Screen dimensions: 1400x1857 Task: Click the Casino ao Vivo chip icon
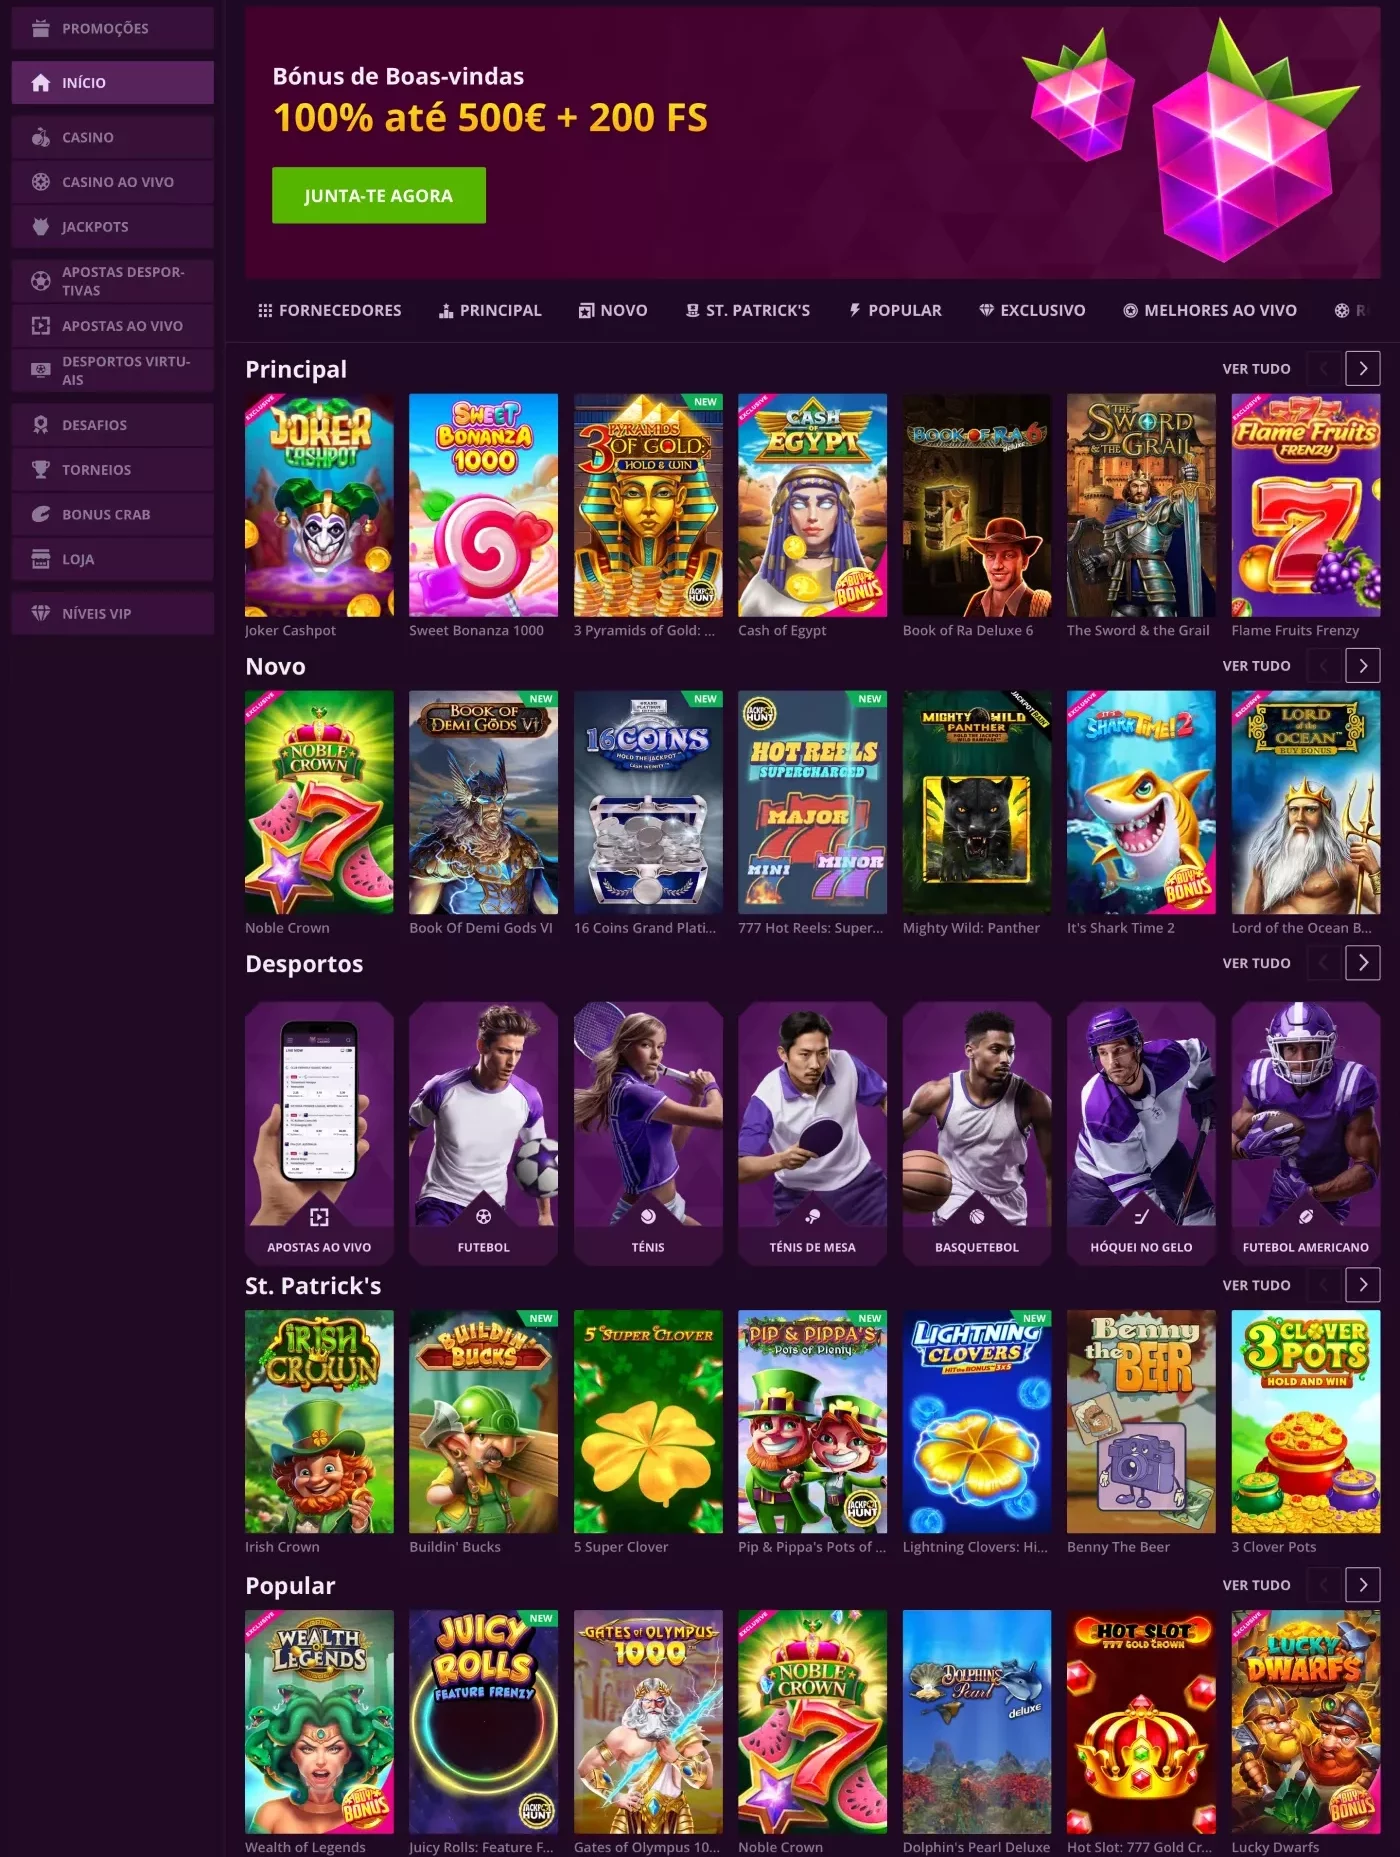pyautogui.click(x=40, y=182)
